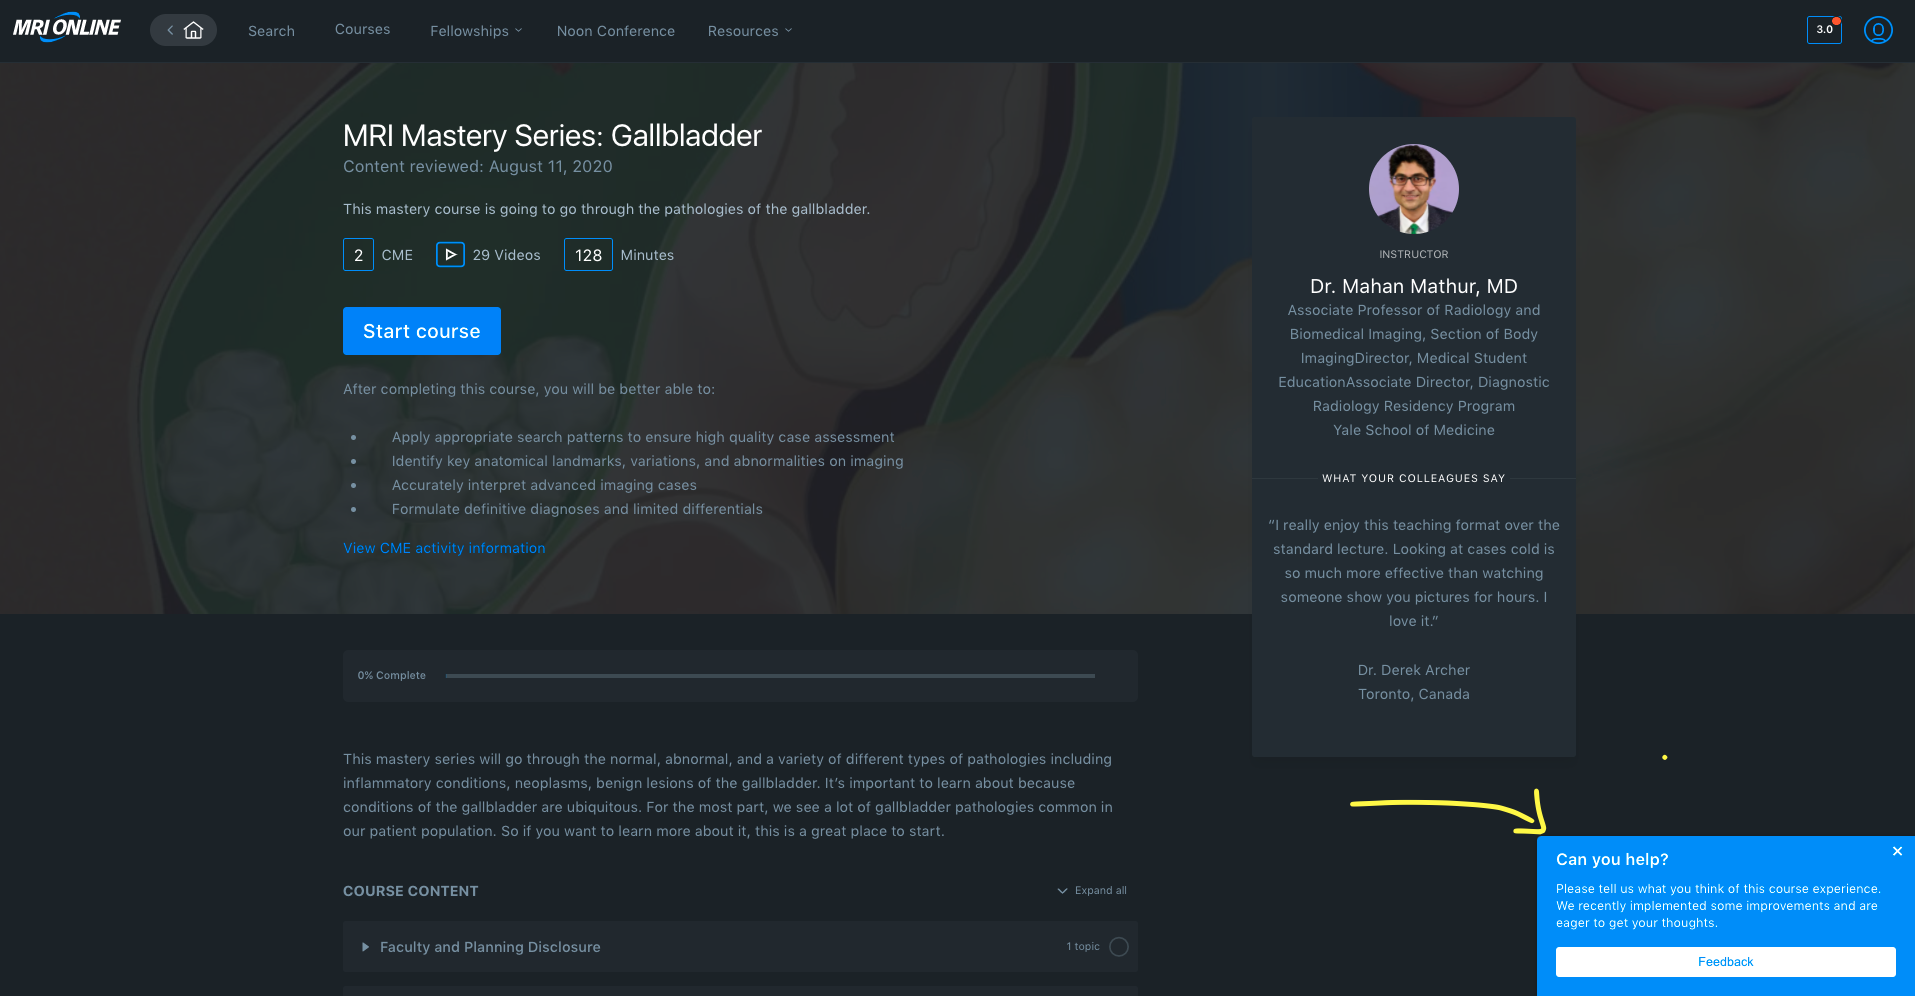1915x996 pixels.
Task: Expand all course content sections
Action: pyautogui.click(x=1092, y=890)
